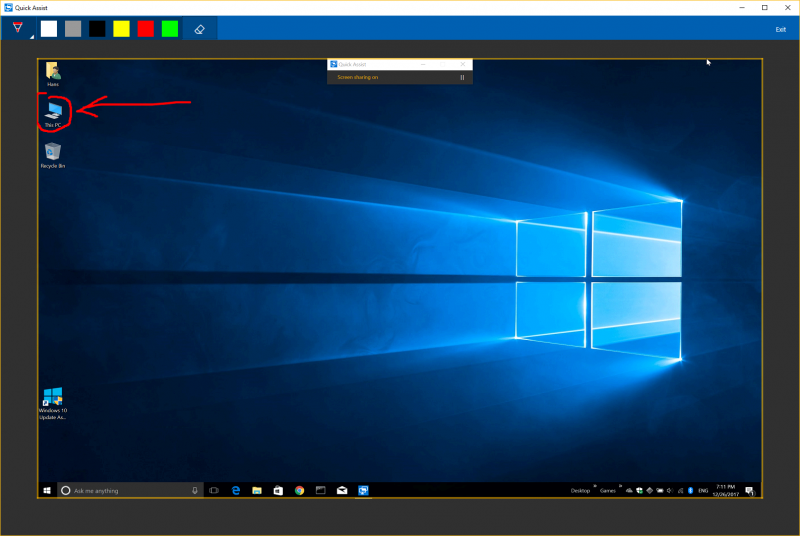Screen dimensions: 800x536
Task: Select the white pen color
Action: pyautogui.click(x=49, y=29)
